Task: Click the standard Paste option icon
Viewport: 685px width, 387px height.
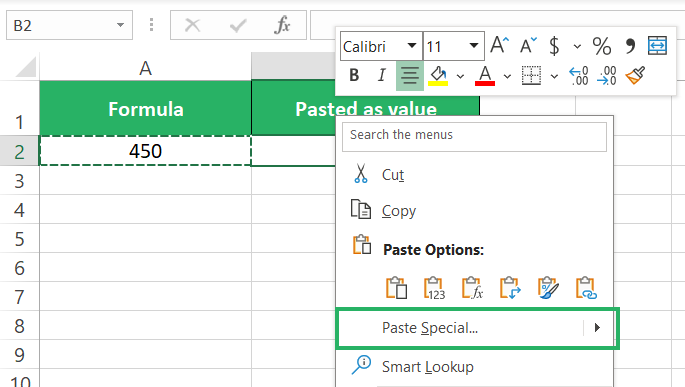Action: 396,288
